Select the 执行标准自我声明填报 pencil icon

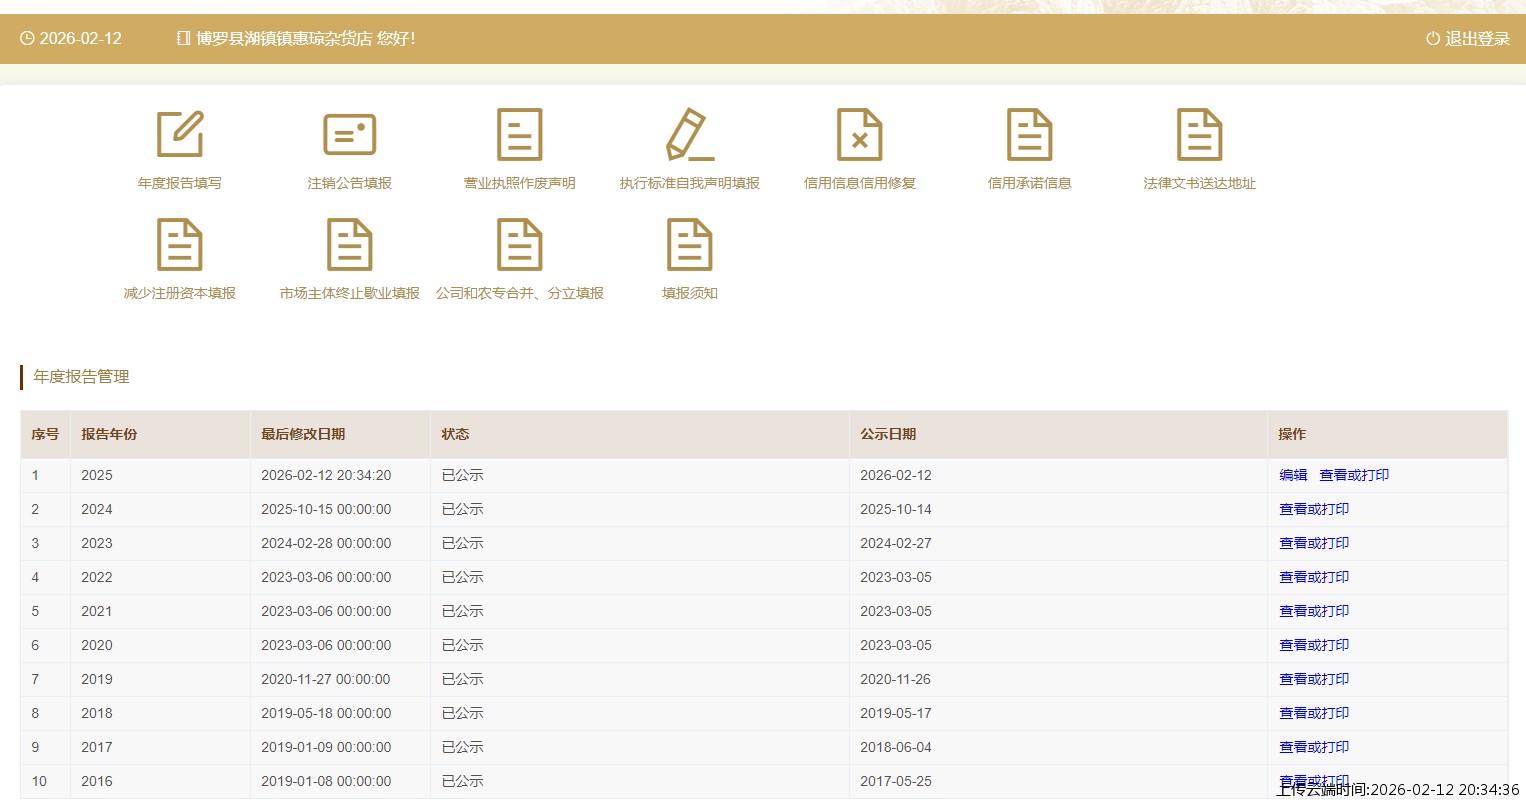(689, 135)
